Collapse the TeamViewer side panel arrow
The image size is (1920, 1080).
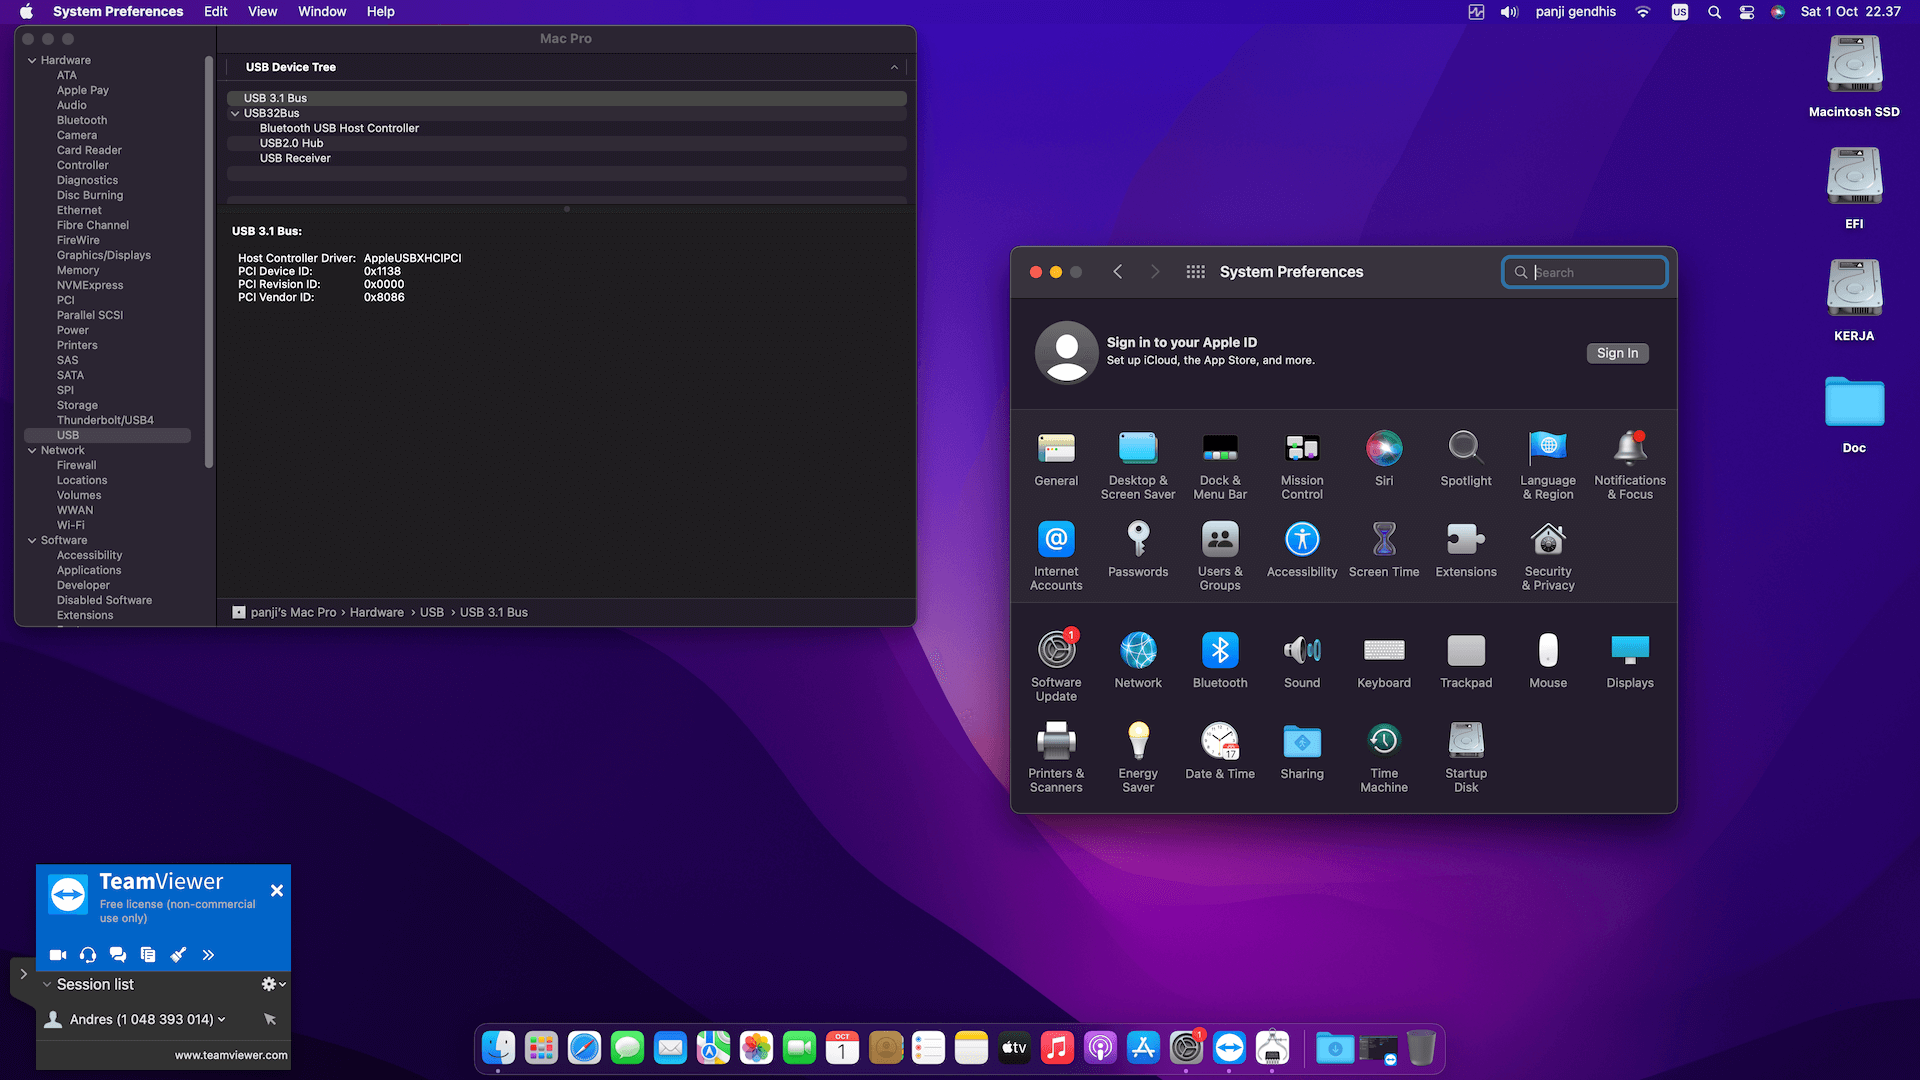pyautogui.click(x=23, y=973)
